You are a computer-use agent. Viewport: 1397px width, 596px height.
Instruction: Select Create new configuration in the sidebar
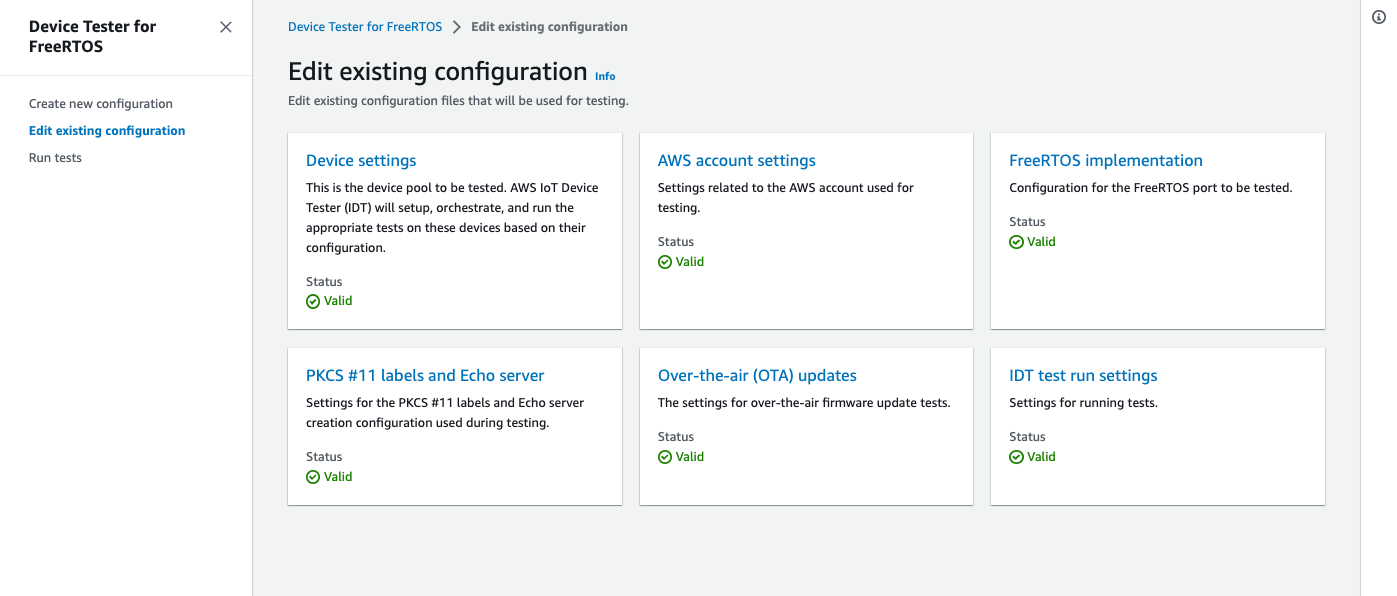point(100,103)
